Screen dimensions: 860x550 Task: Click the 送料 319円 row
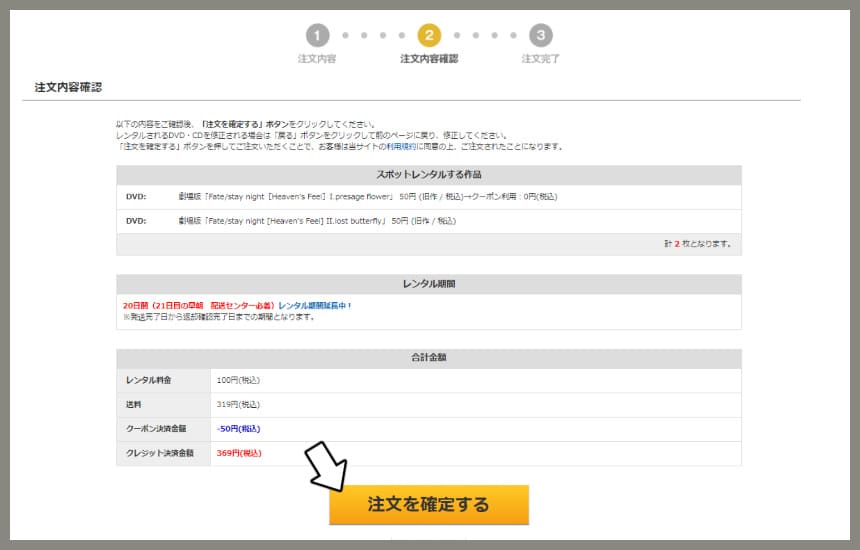point(429,405)
